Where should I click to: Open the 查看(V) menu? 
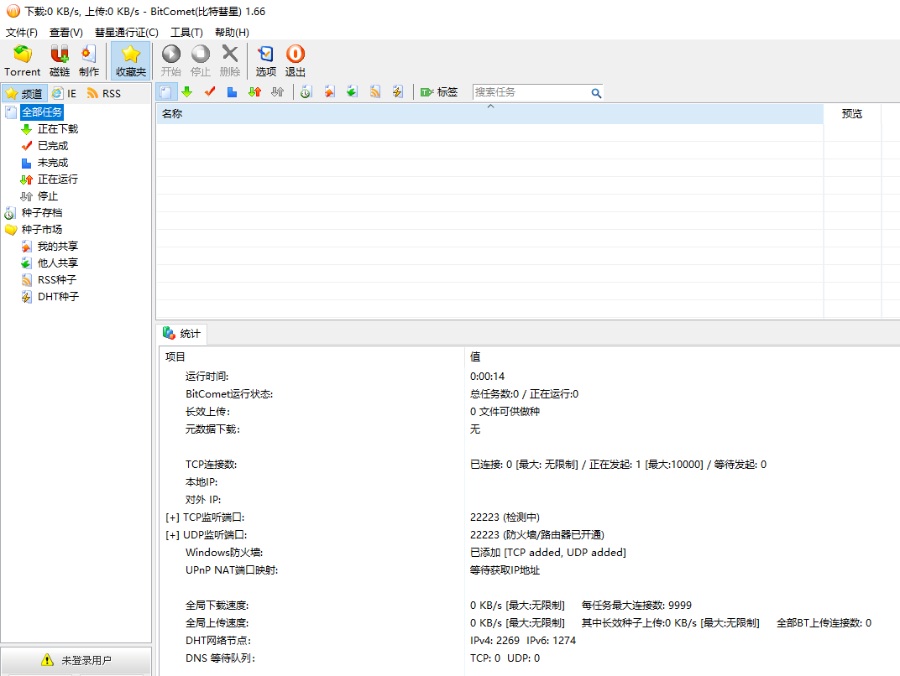pos(66,32)
